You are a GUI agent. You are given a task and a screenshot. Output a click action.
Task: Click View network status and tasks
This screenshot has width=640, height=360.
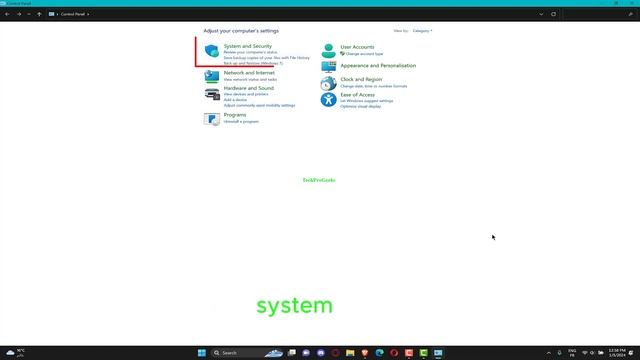(x=250, y=80)
